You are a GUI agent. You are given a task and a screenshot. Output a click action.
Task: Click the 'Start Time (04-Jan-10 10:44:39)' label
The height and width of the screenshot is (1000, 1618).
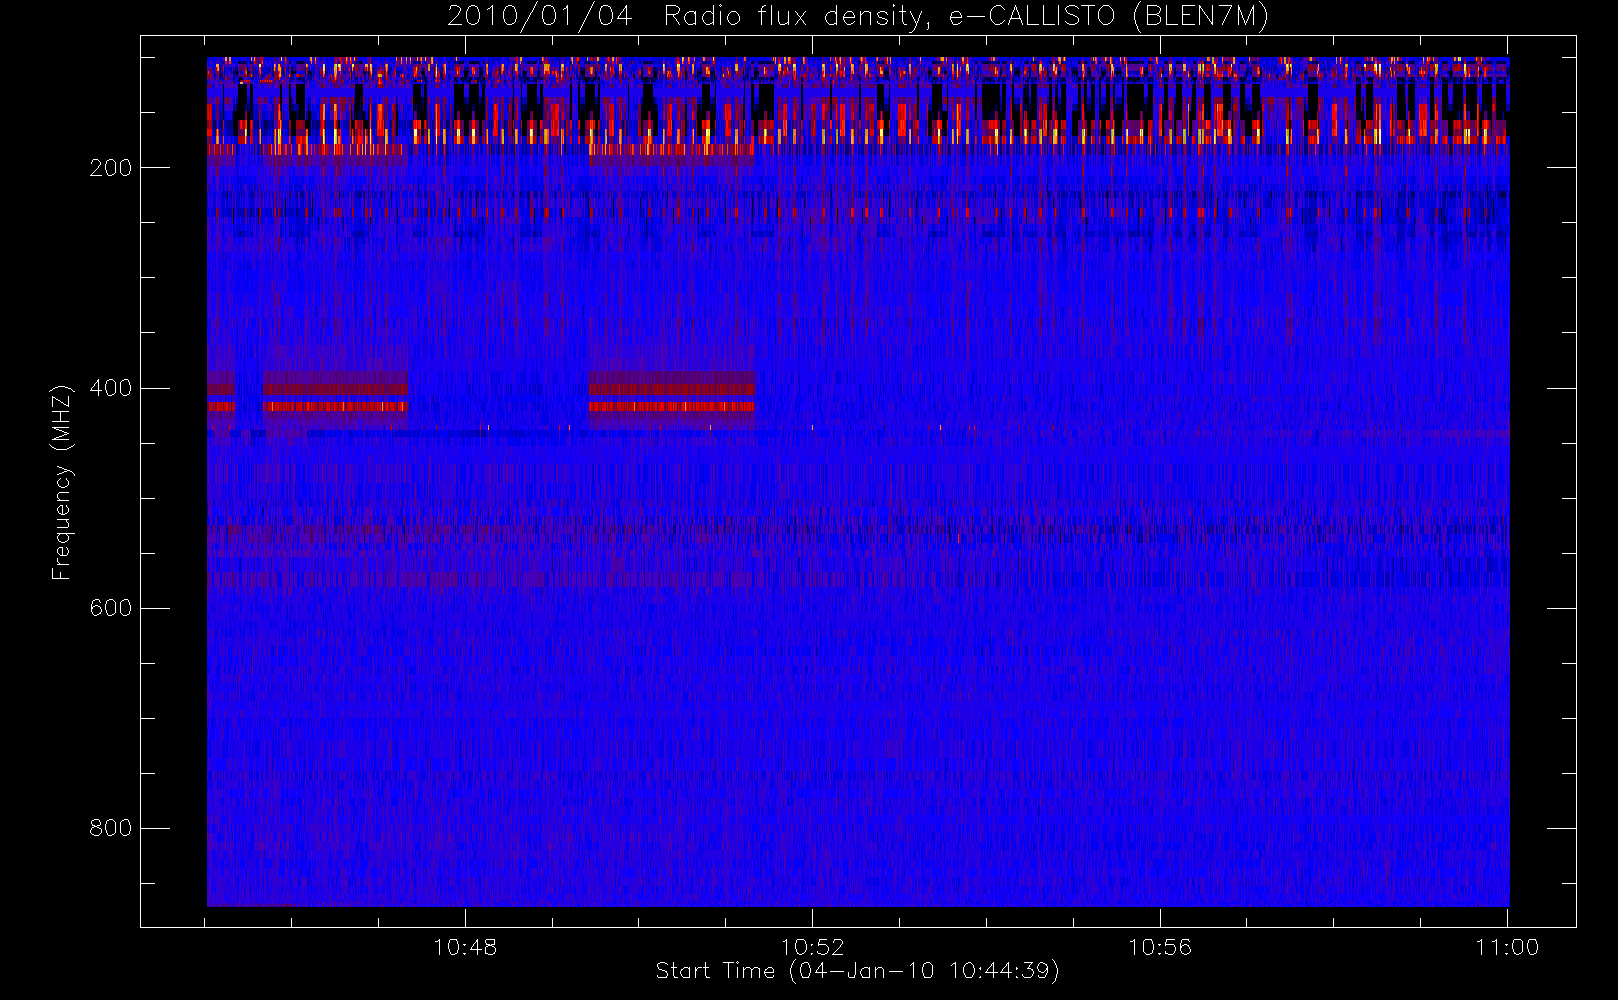858,971
